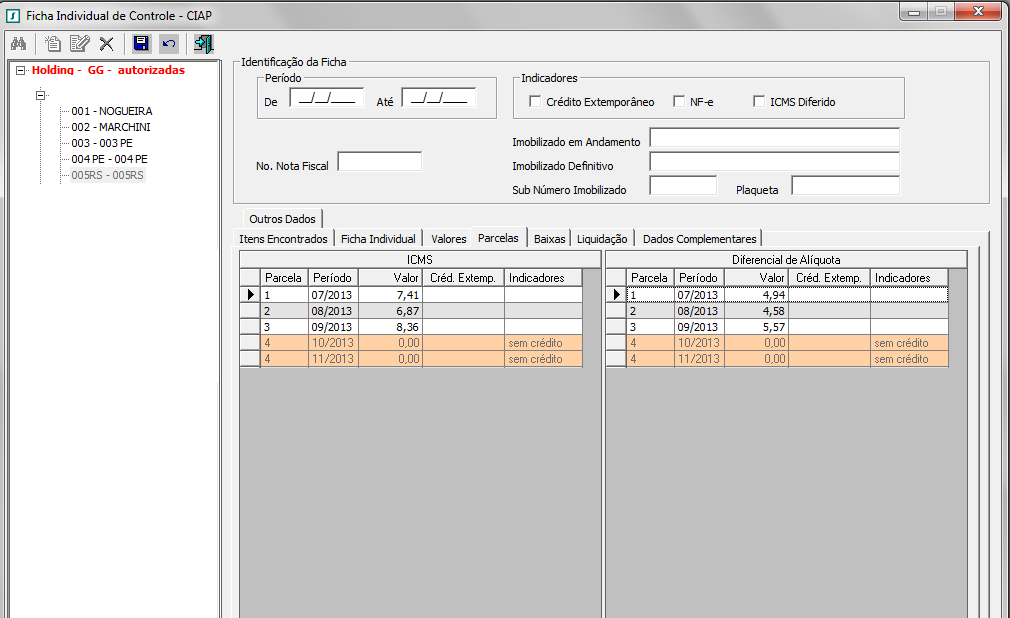Click the delete X icon in toolbar

click(x=106, y=44)
